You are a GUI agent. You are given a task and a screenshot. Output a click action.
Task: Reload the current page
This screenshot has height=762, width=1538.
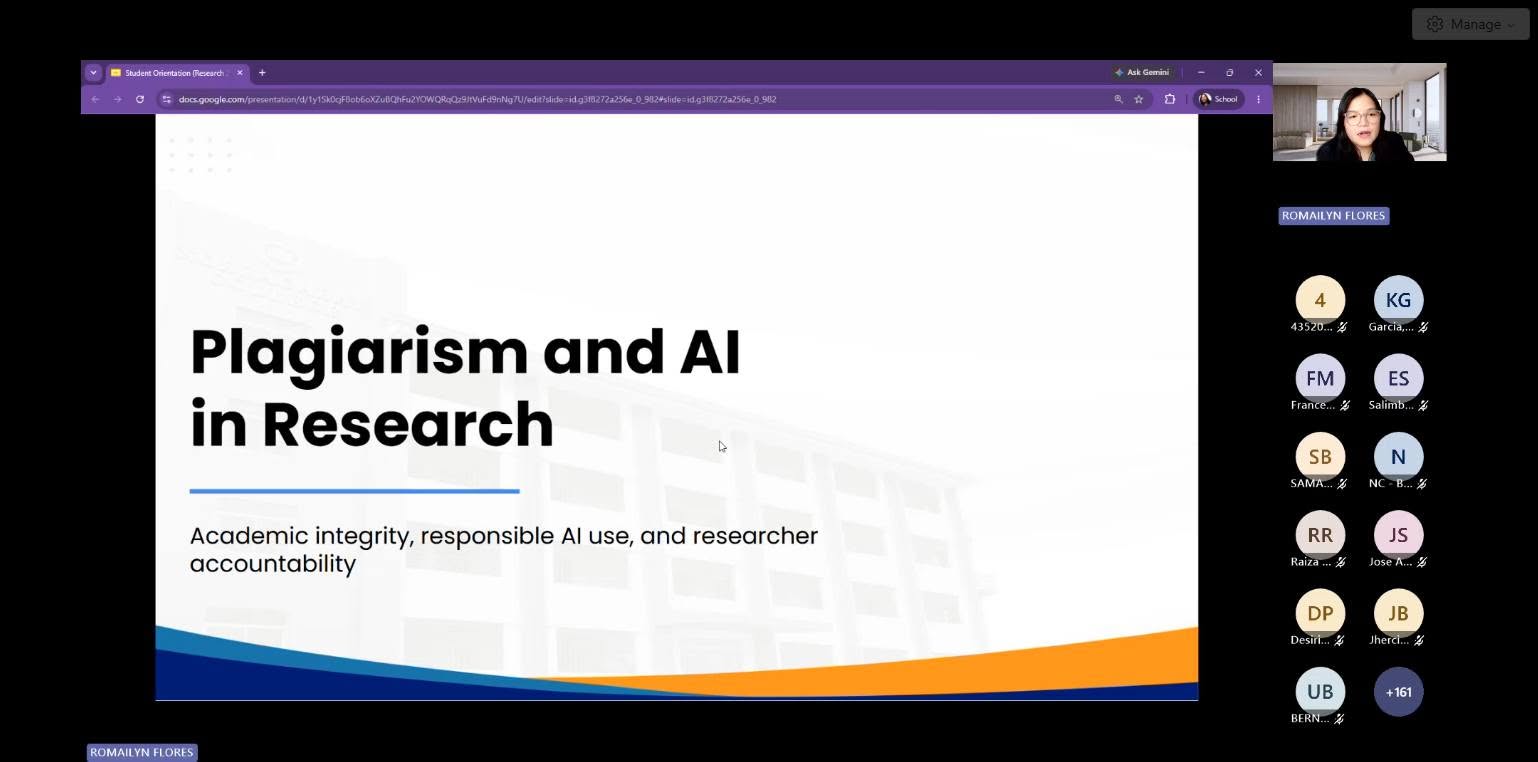140,99
